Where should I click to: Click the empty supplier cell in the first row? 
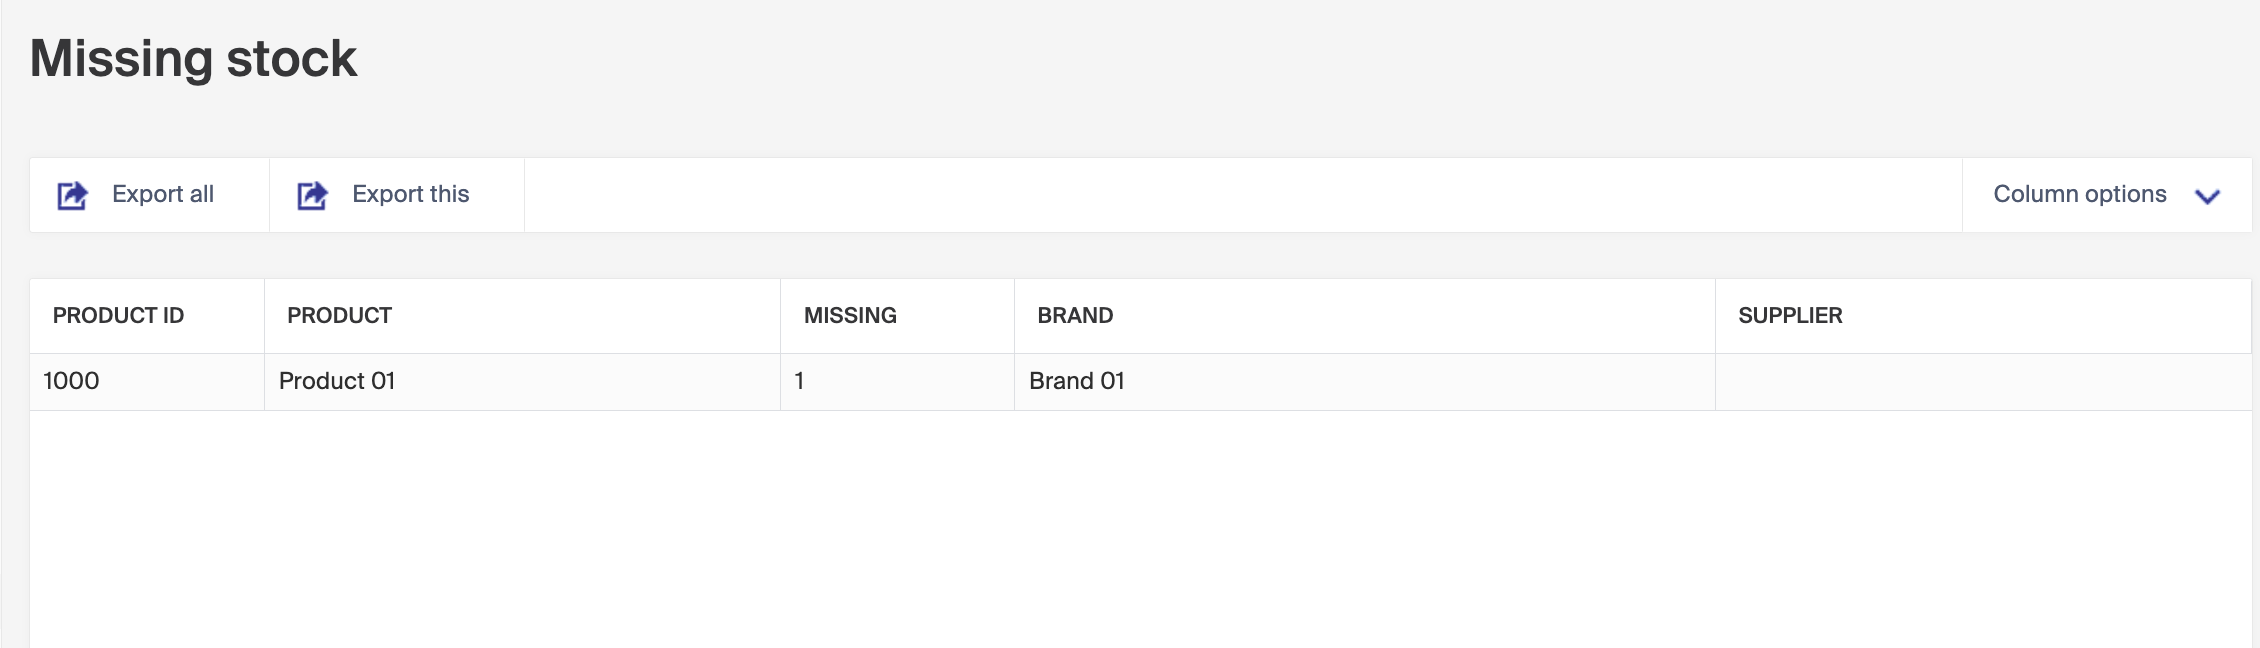click(1983, 381)
